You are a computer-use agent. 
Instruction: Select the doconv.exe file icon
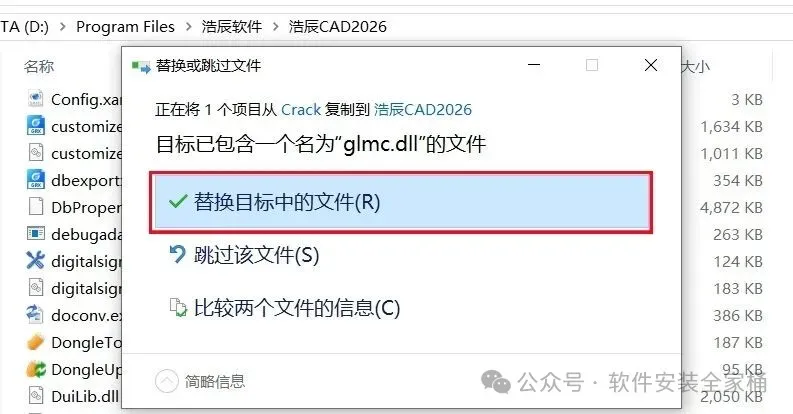tap(35, 314)
